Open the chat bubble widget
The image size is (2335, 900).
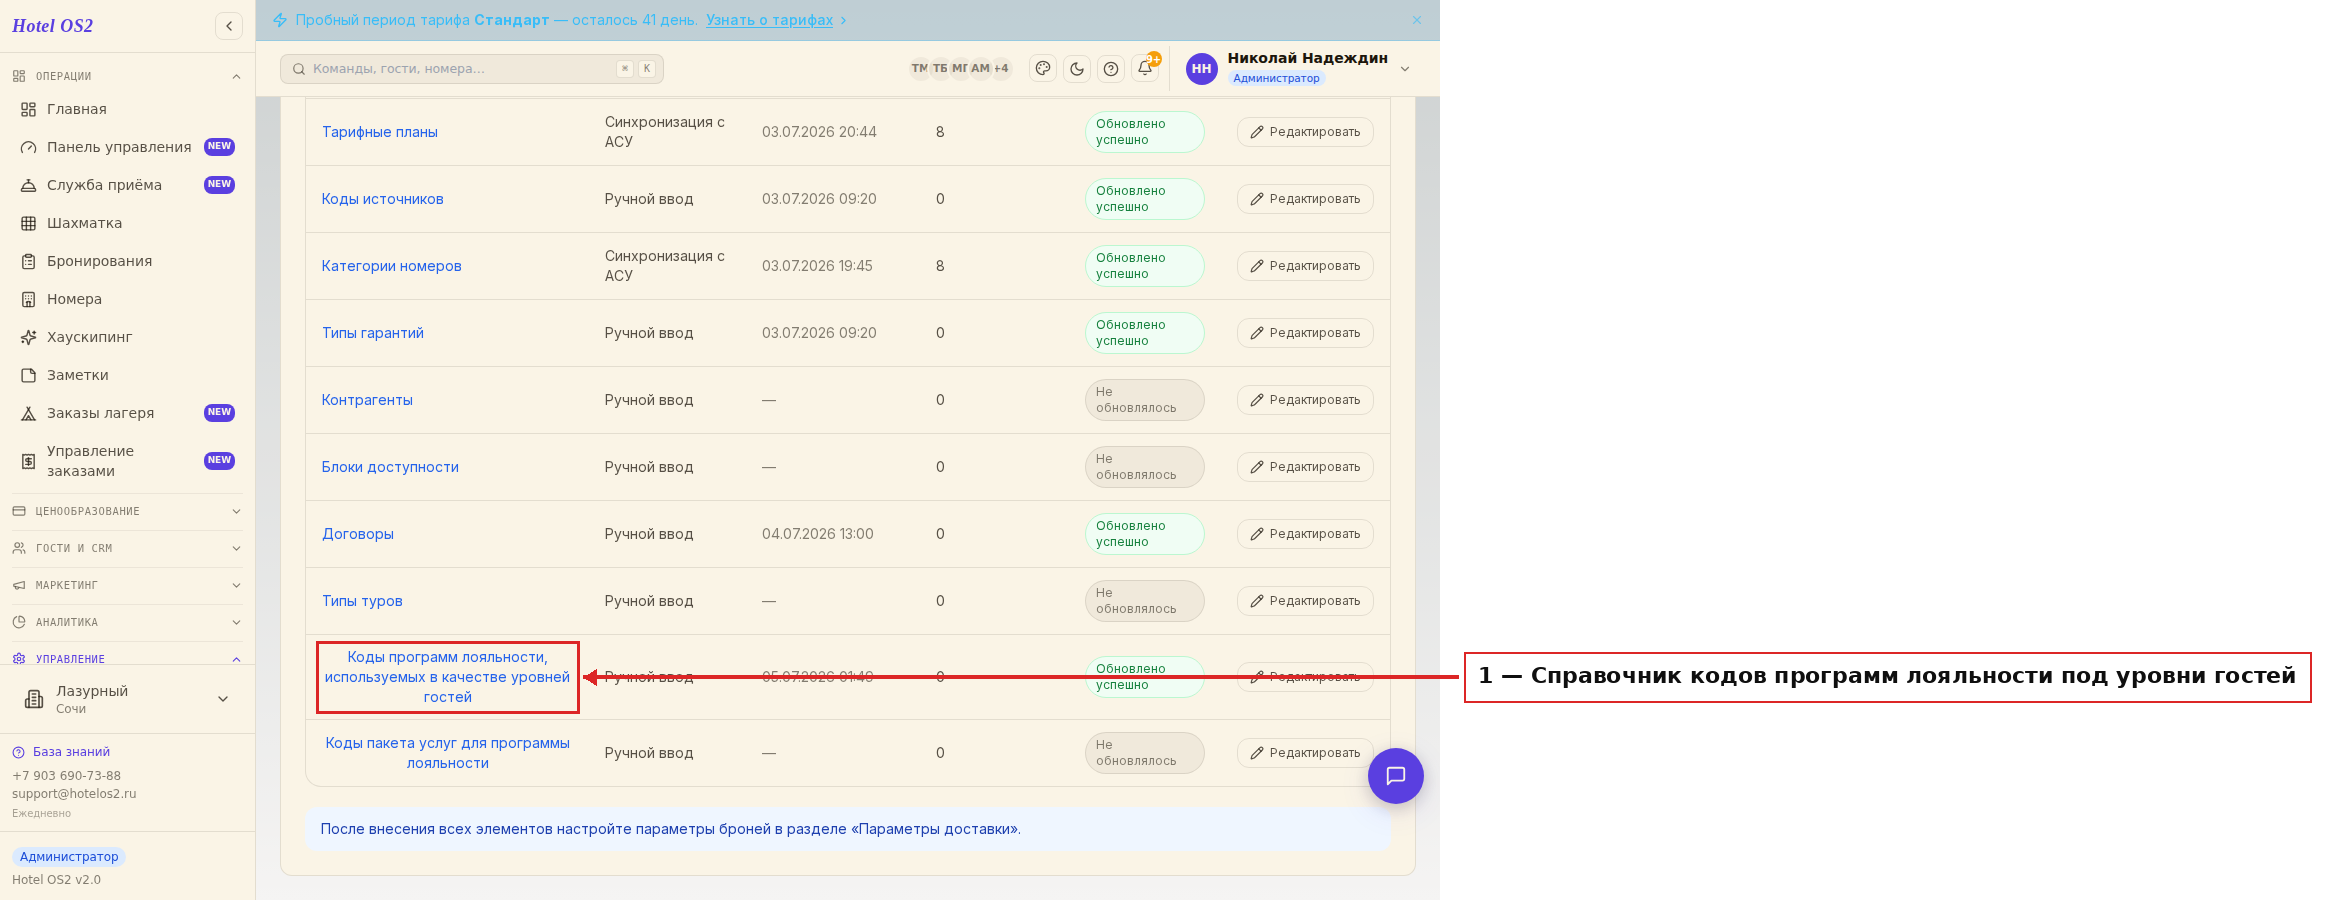point(1396,776)
